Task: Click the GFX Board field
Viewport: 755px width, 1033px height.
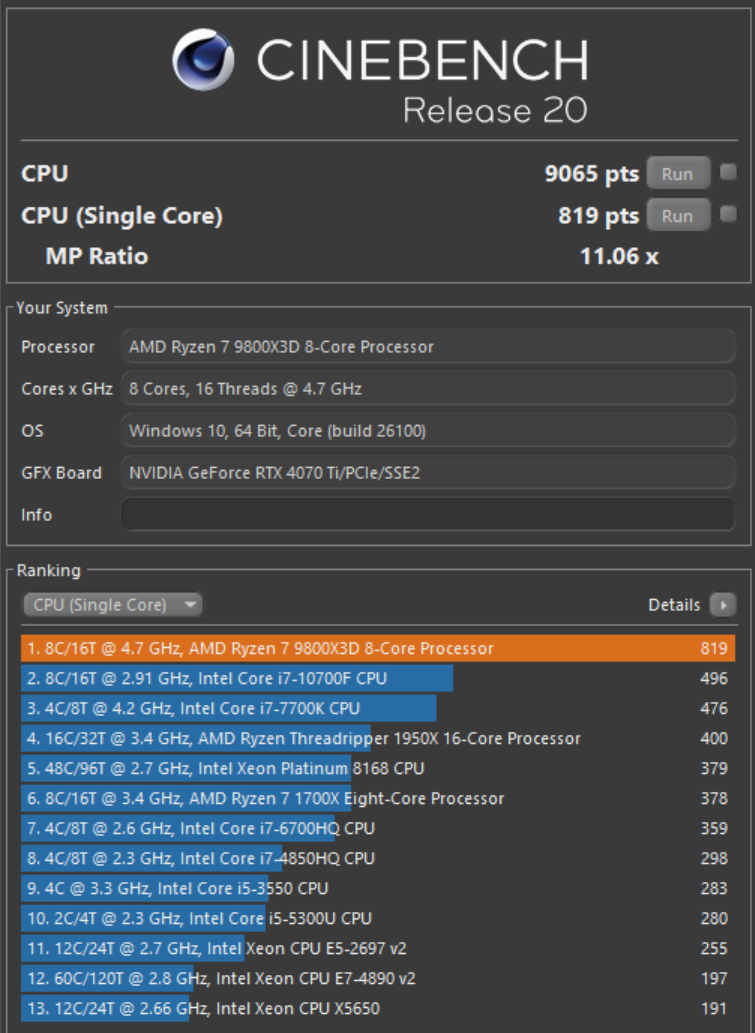Action: pyautogui.click(x=427, y=473)
